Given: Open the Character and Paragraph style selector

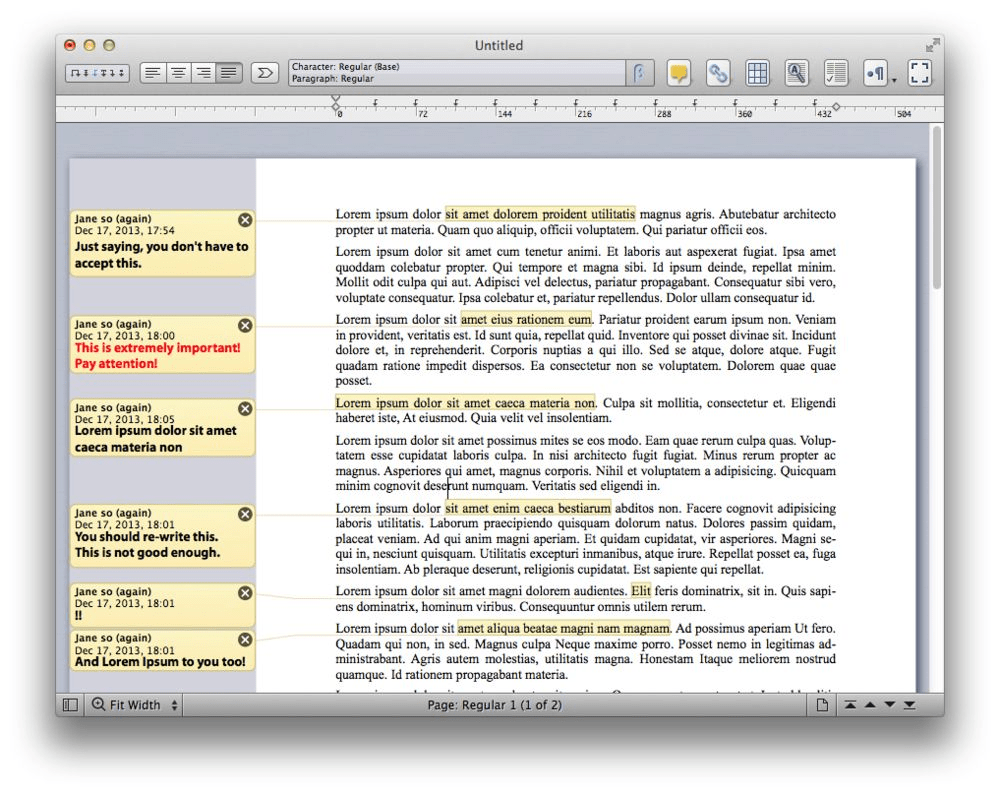Looking at the screenshot, I should (x=458, y=73).
